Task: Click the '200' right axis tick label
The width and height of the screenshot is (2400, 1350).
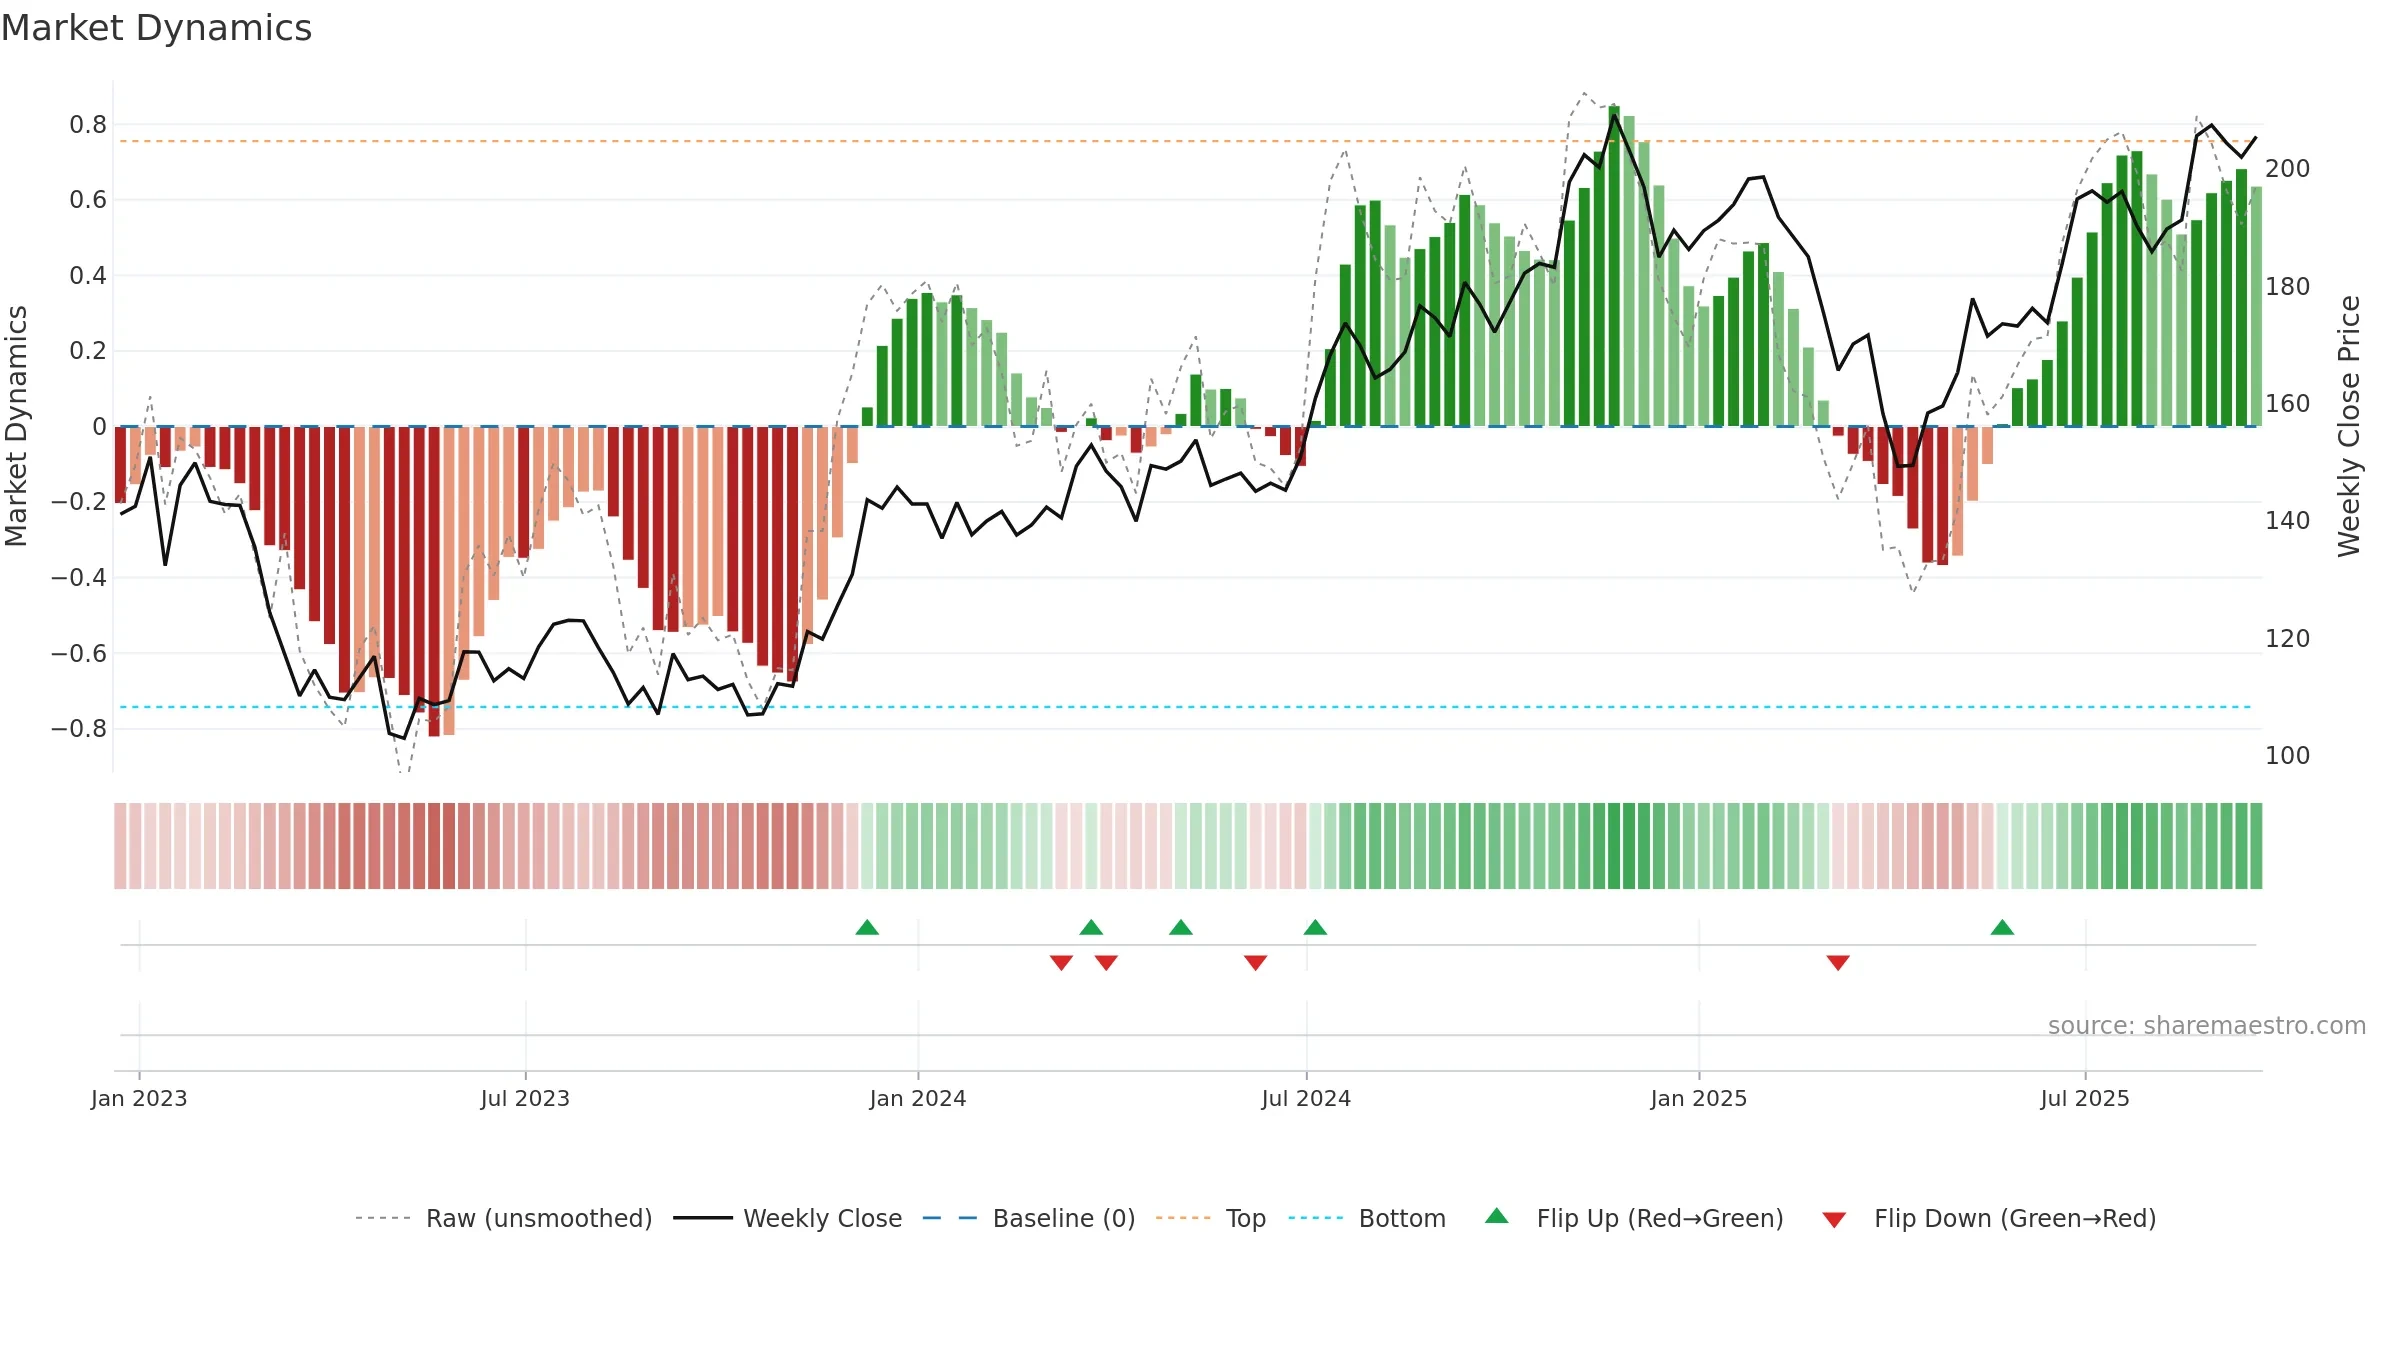Action: 2288,169
